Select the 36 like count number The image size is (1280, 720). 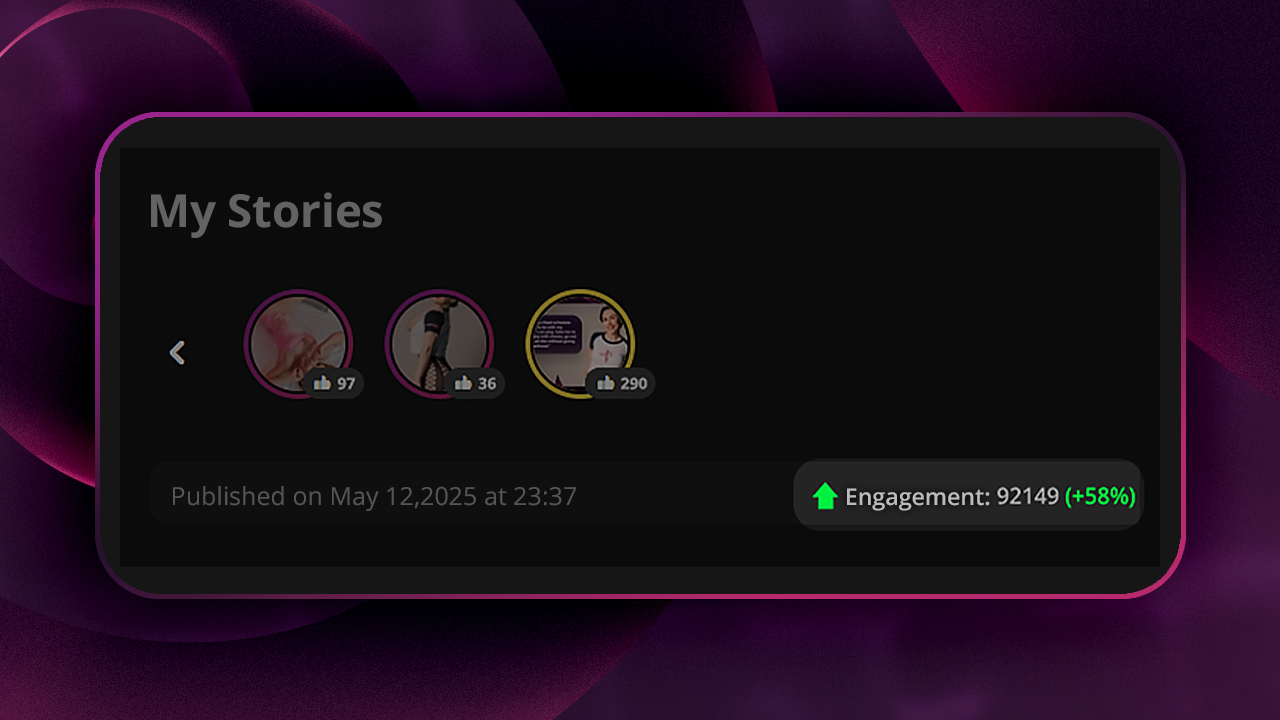coord(487,384)
